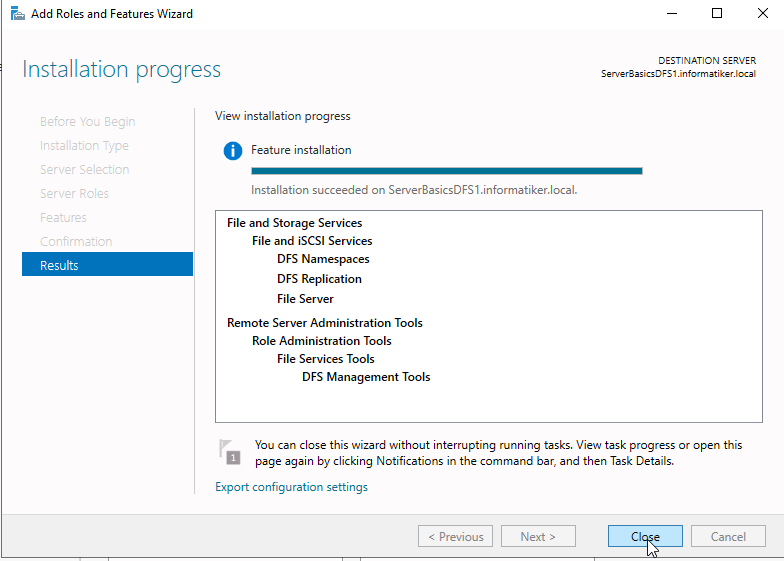Click the Cancel button

[x=728, y=536]
